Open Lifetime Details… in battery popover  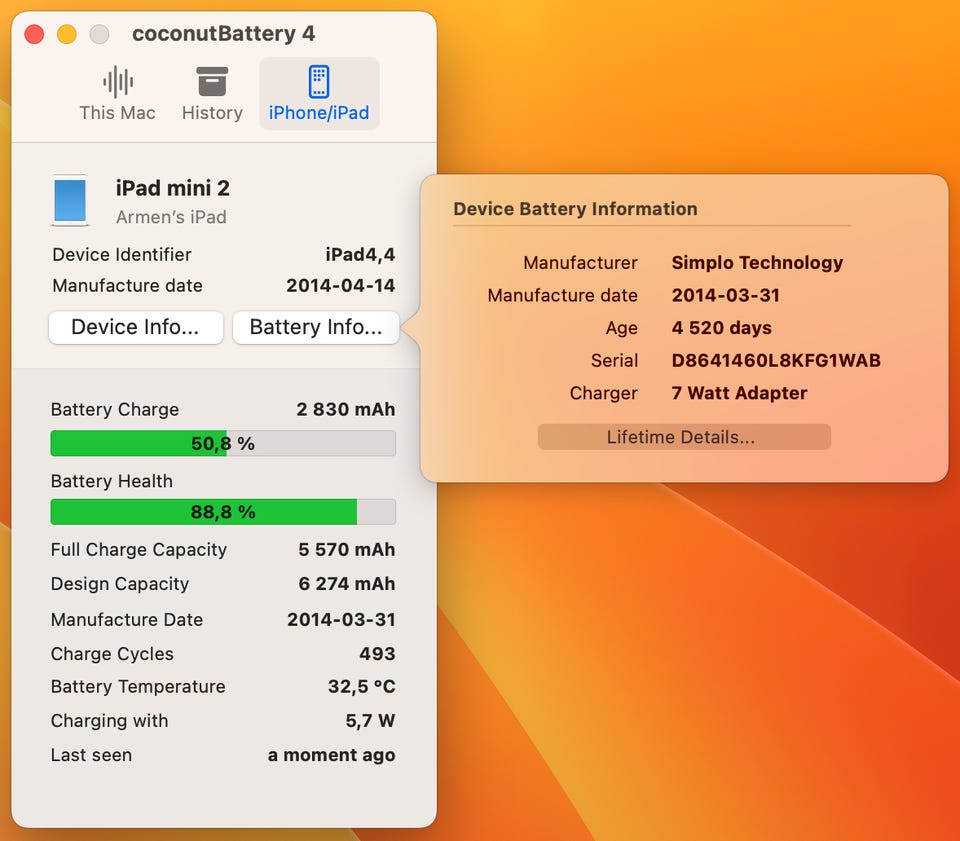pos(684,437)
